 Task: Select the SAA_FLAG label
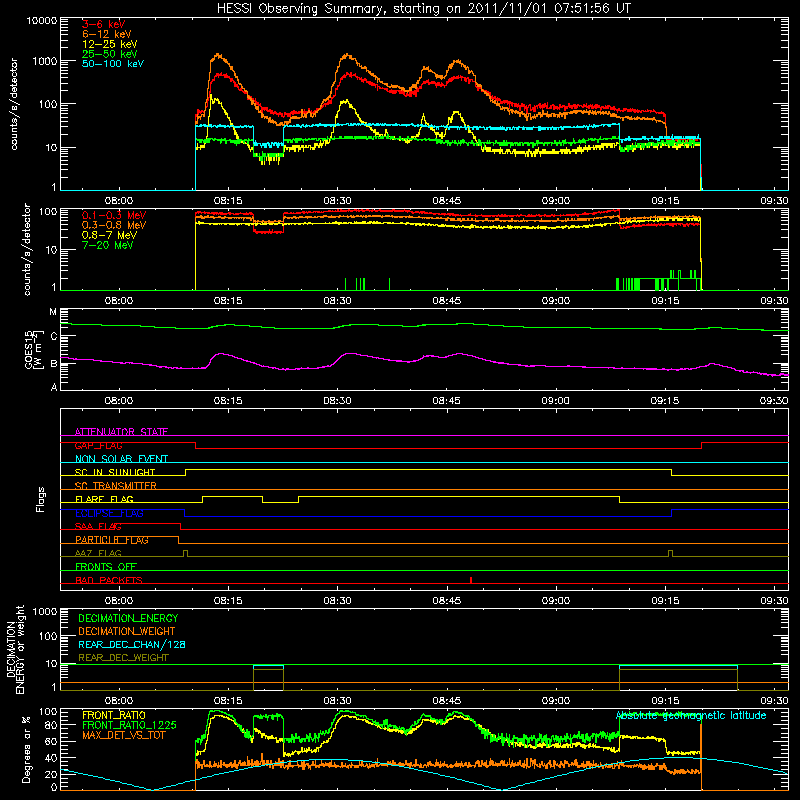coord(98,526)
